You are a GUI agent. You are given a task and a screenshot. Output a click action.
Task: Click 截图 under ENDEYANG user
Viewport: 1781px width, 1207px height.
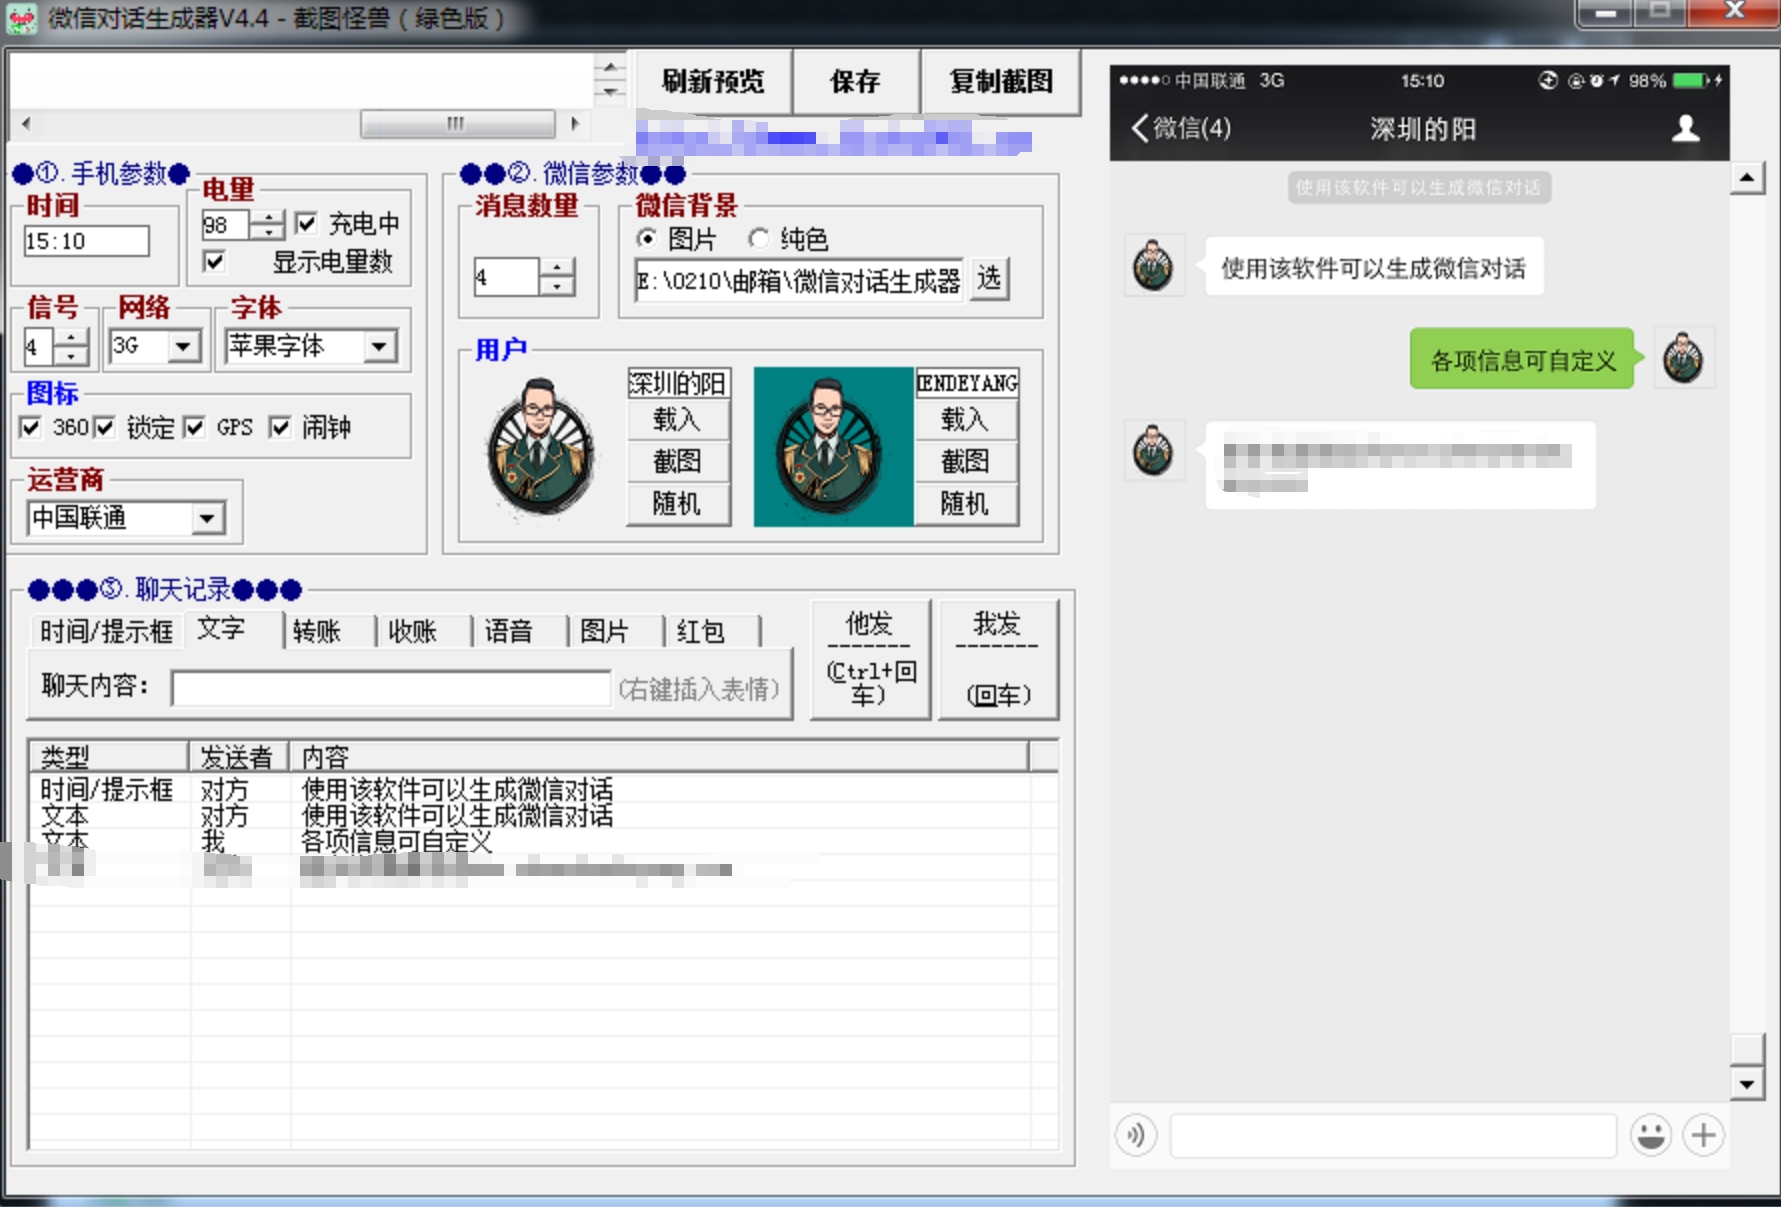(x=965, y=461)
